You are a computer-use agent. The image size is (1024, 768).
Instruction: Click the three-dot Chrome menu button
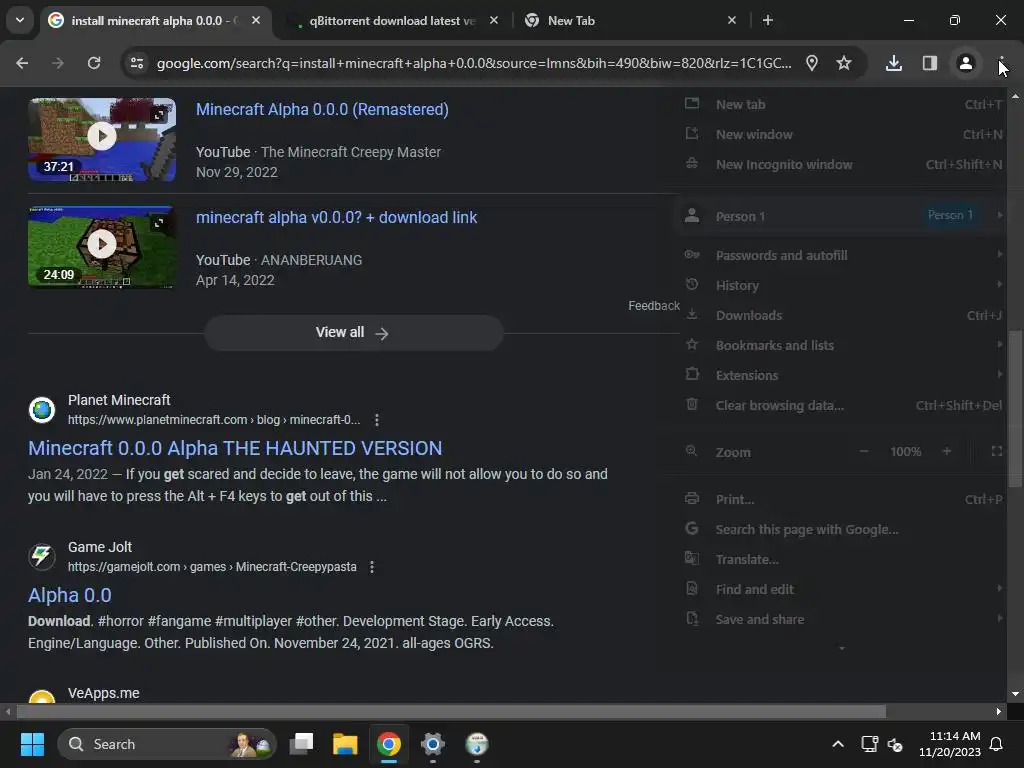(1001, 63)
